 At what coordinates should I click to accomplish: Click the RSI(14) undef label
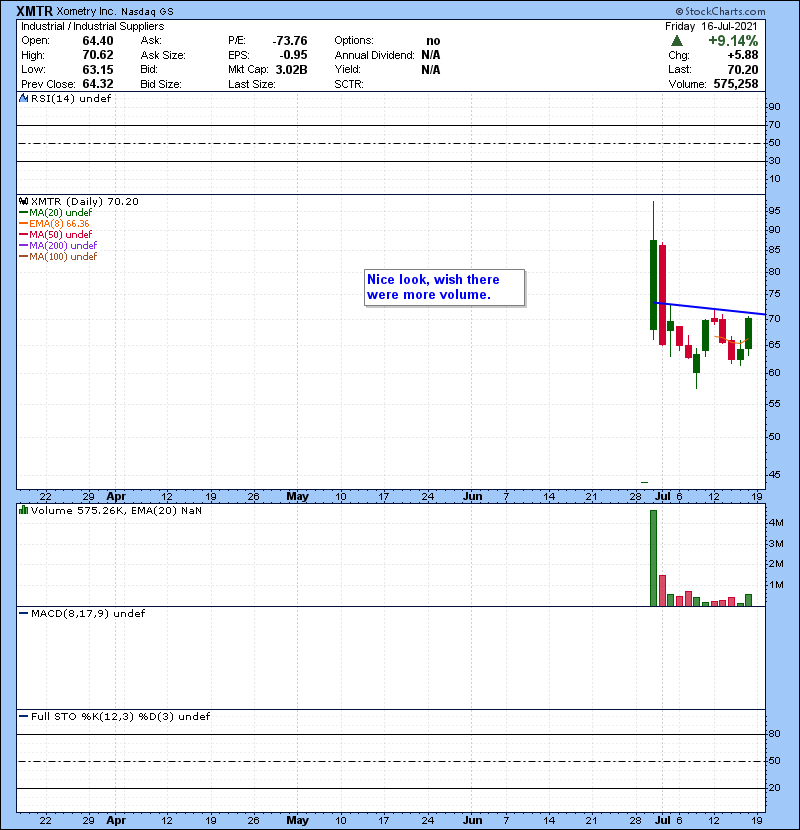point(71,98)
